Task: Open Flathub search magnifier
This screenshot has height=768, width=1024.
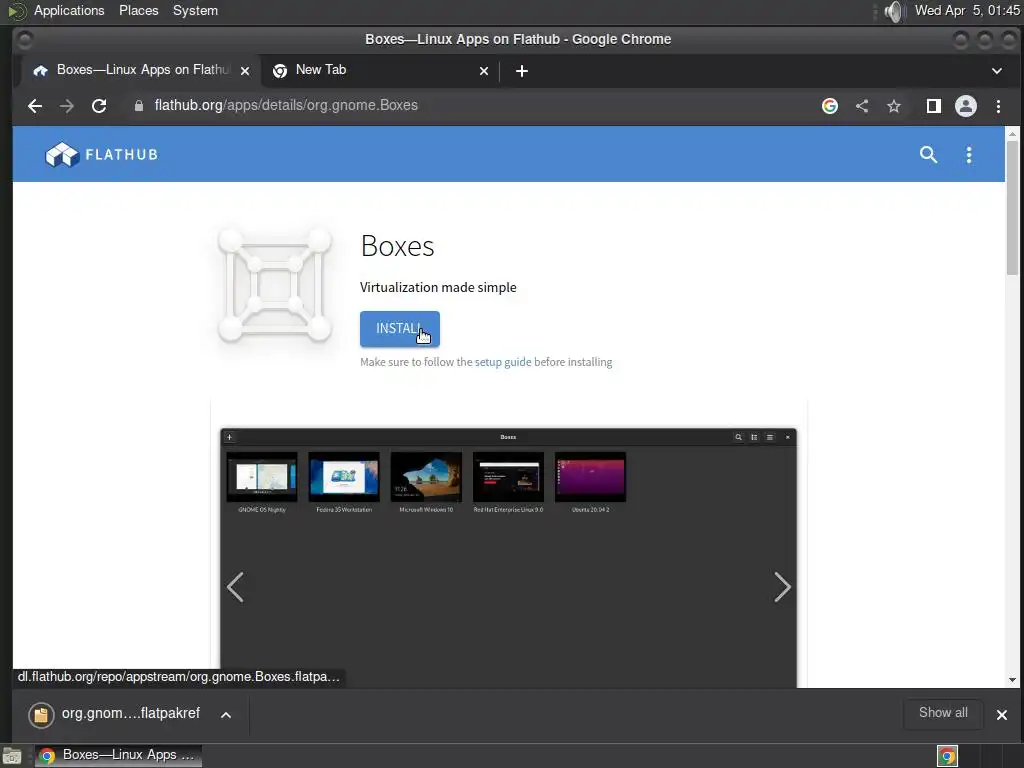Action: (x=928, y=155)
